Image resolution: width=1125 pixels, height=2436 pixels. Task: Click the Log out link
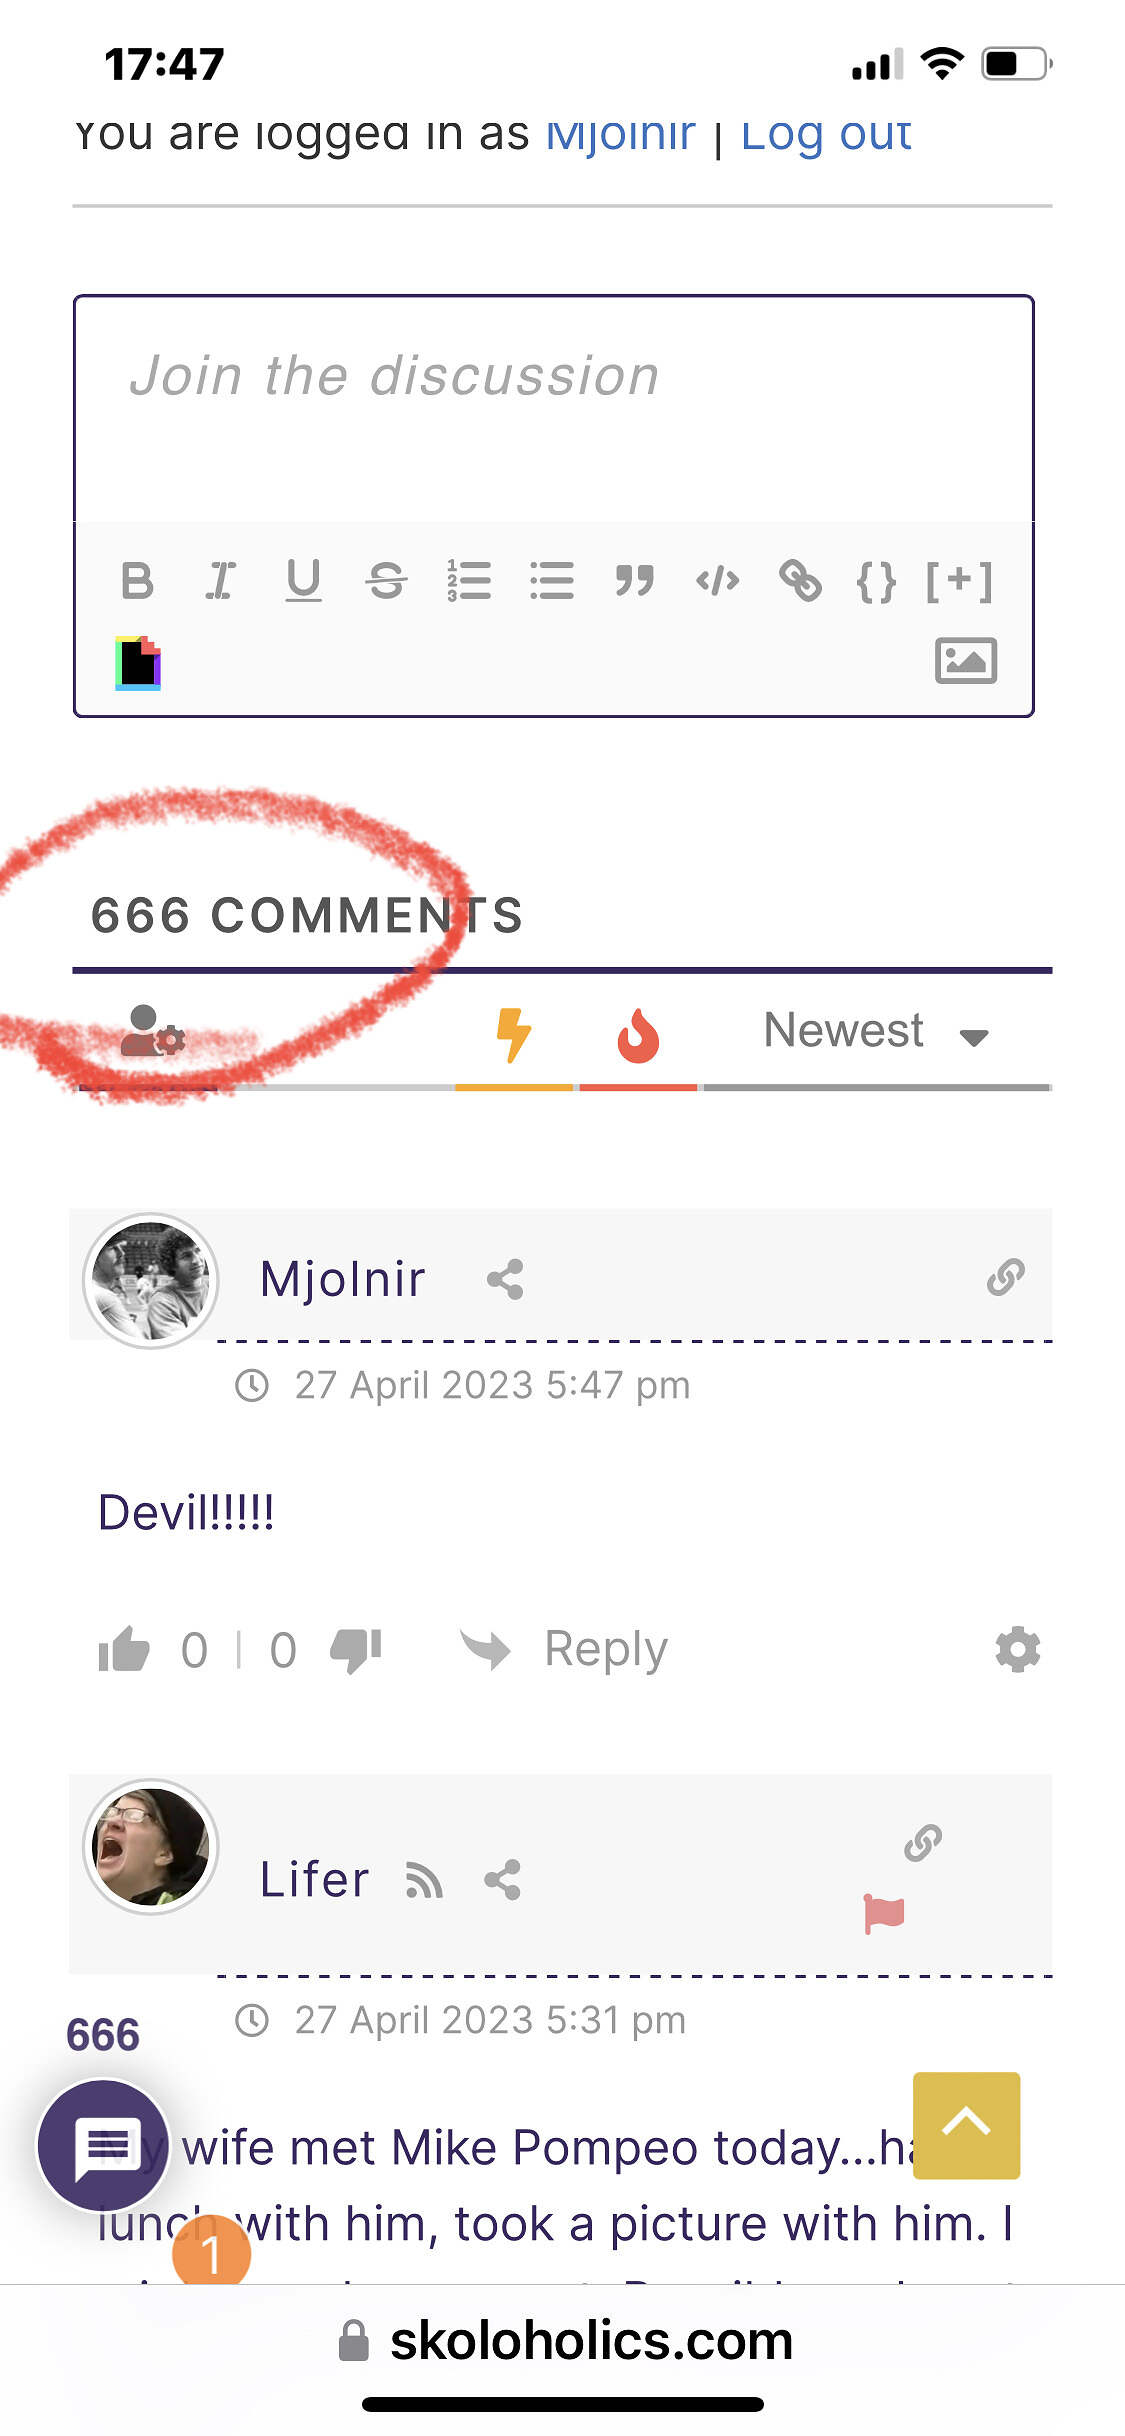click(x=826, y=133)
